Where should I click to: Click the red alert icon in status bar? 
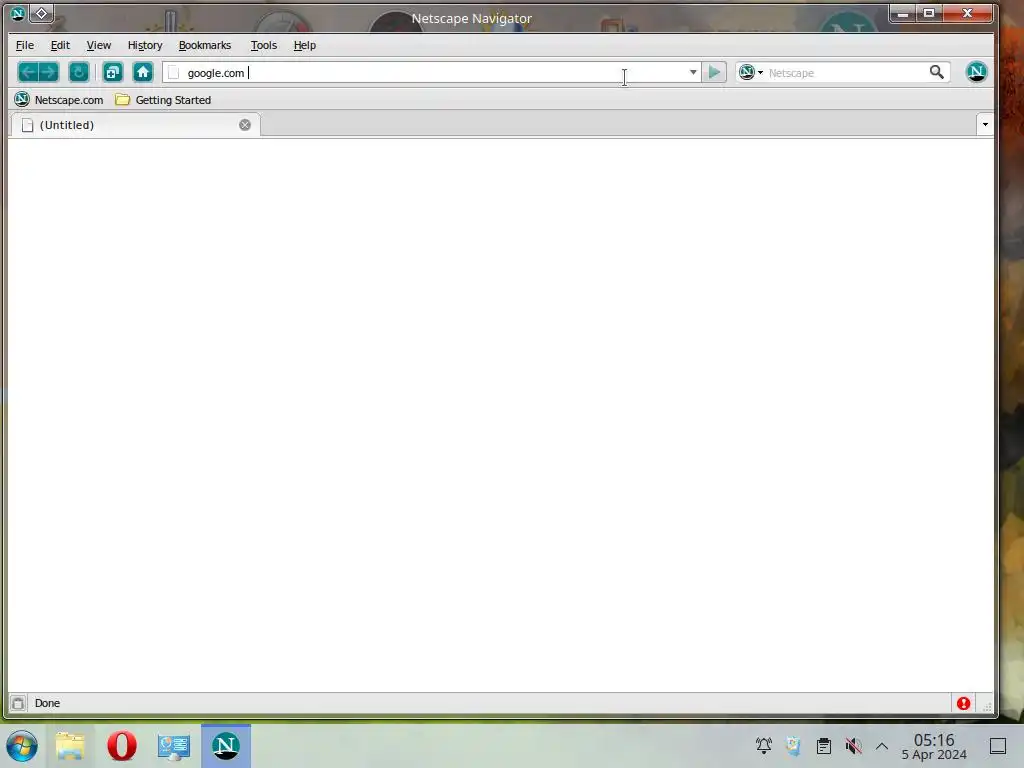pos(963,703)
